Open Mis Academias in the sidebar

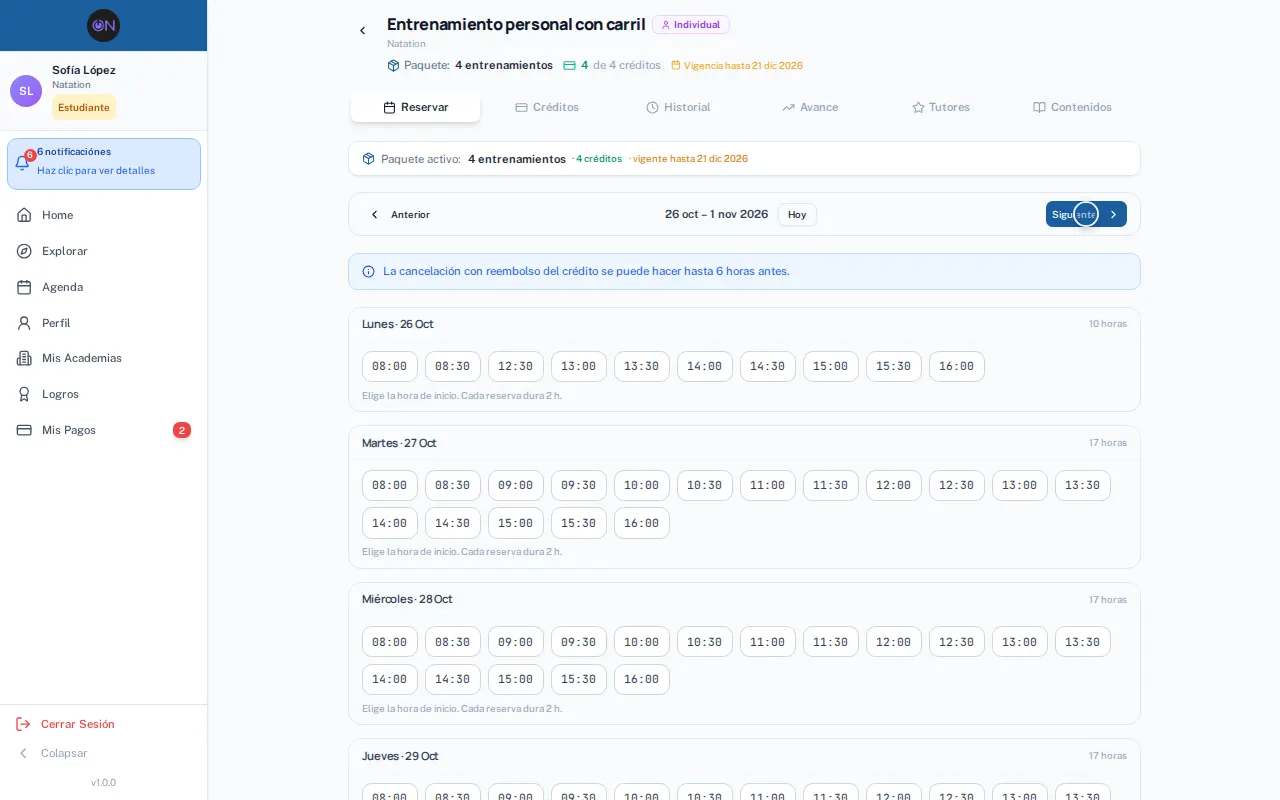click(x=104, y=358)
